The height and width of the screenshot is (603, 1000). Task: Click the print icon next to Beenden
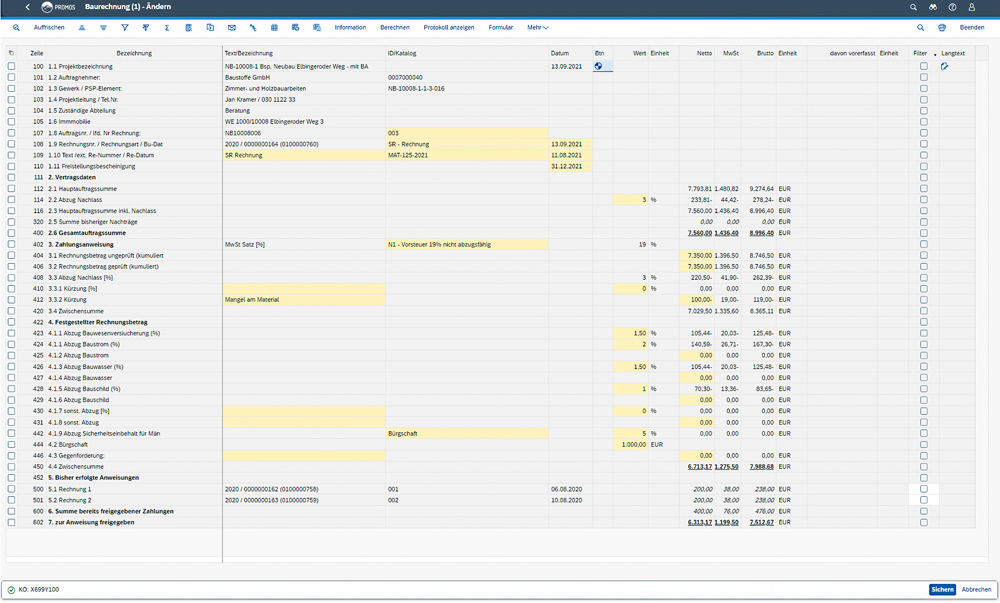point(941,28)
